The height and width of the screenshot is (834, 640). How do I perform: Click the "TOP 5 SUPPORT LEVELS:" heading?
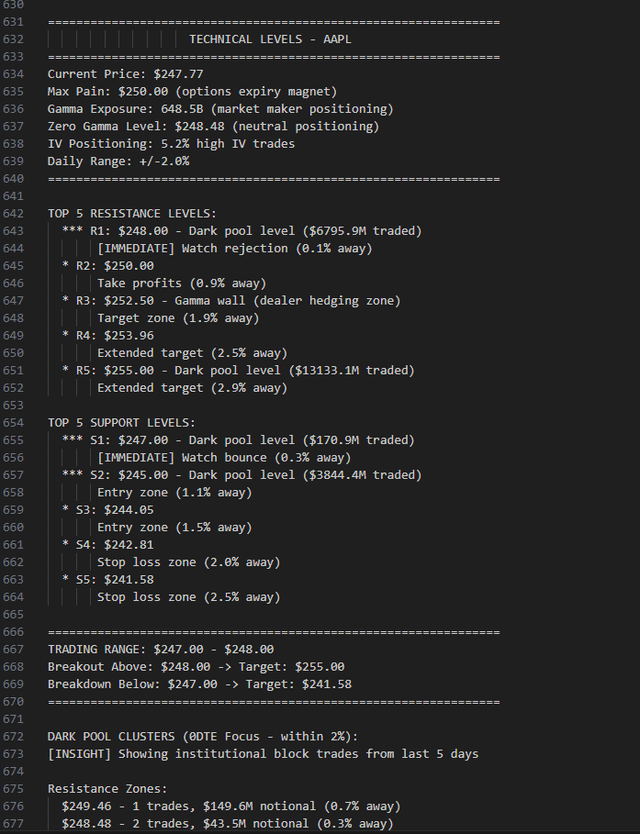tap(121, 423)
